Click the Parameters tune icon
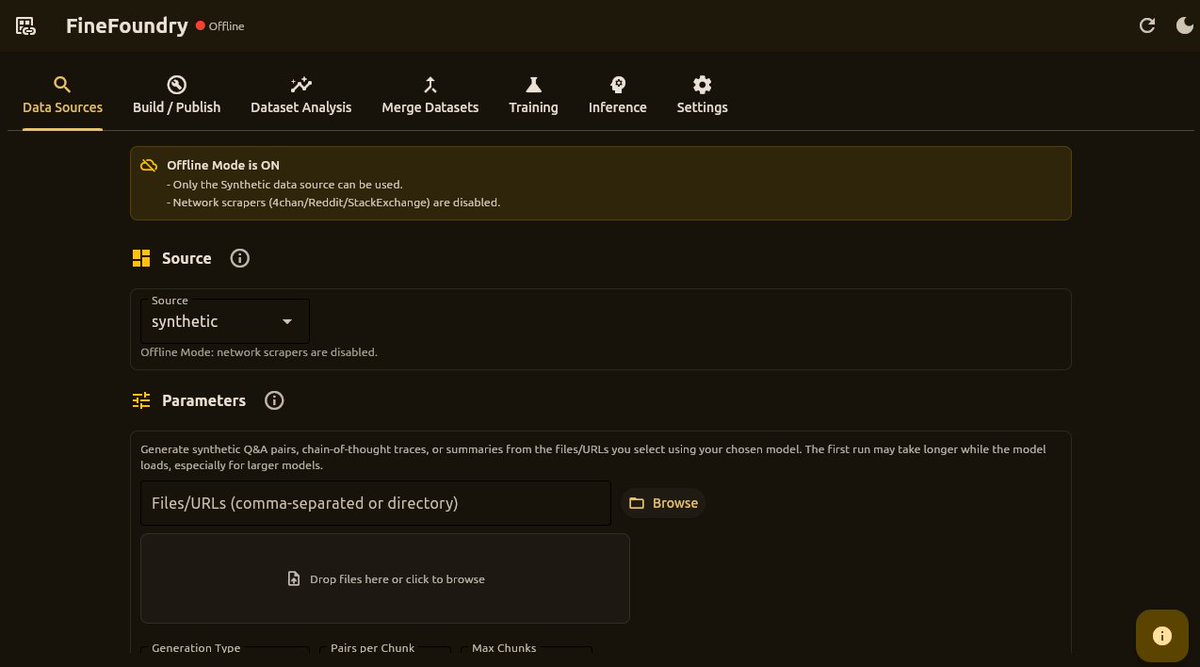 (x=141, y=400)
